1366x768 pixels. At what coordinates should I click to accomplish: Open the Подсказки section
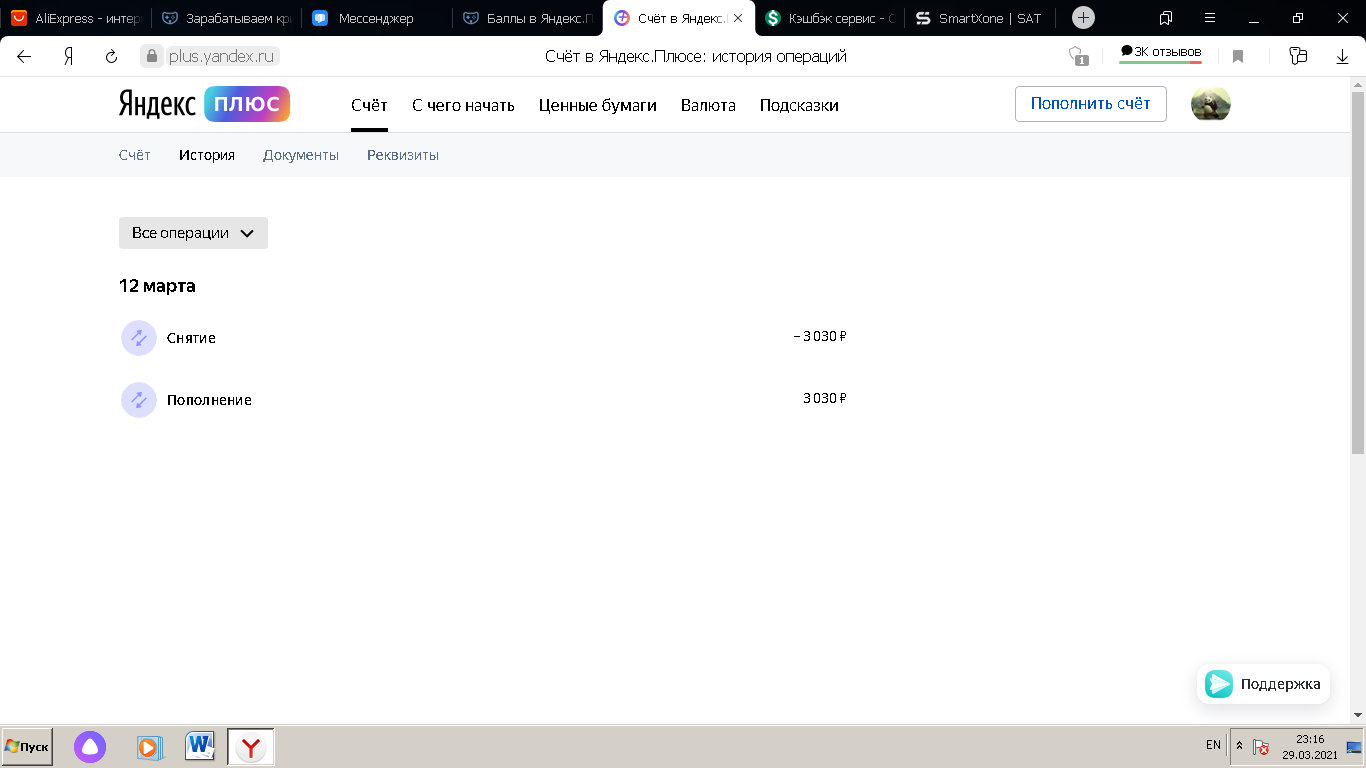click(799, 105)
